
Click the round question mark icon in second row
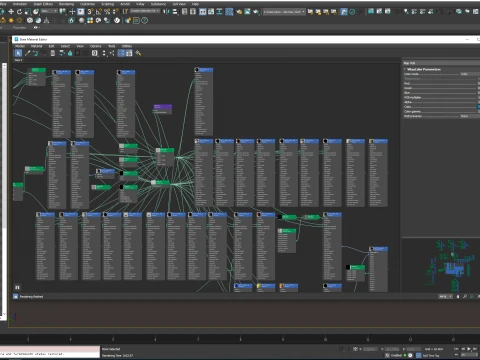tap(145, 21)
